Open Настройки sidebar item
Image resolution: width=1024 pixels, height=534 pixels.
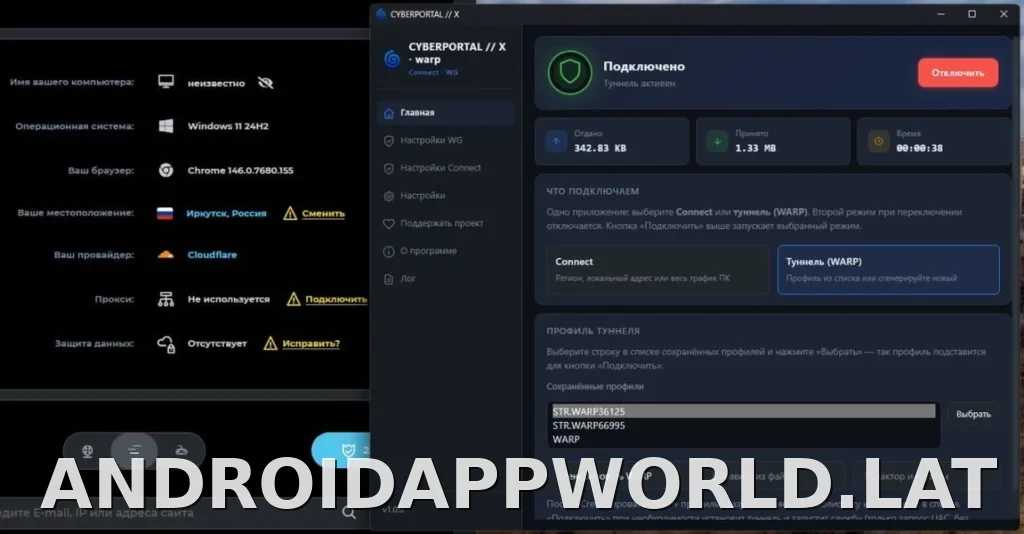446,195
